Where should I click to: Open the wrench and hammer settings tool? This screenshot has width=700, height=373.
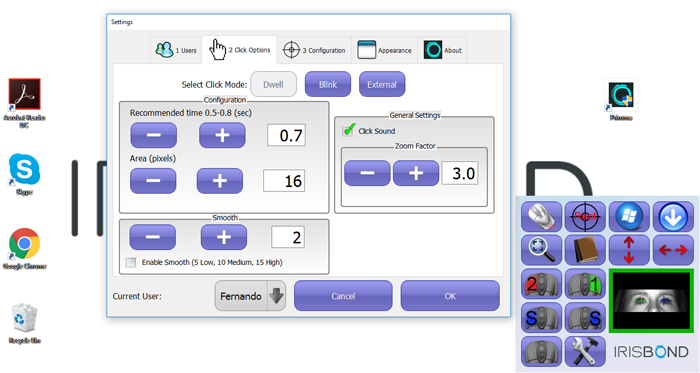click(585, 352)
